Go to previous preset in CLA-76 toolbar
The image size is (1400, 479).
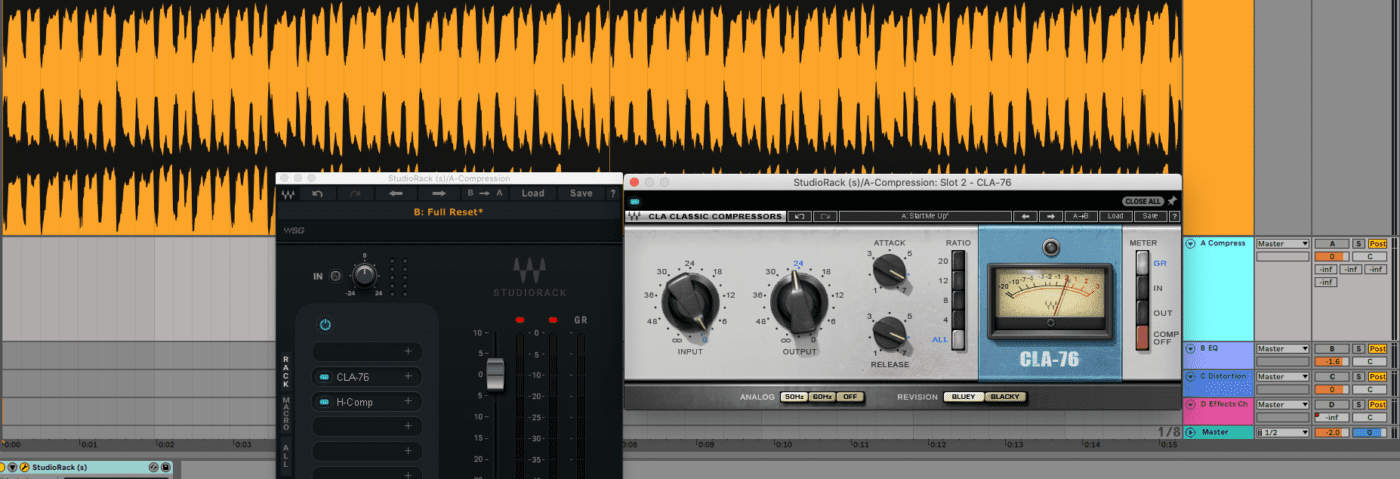click(1024, 216)
